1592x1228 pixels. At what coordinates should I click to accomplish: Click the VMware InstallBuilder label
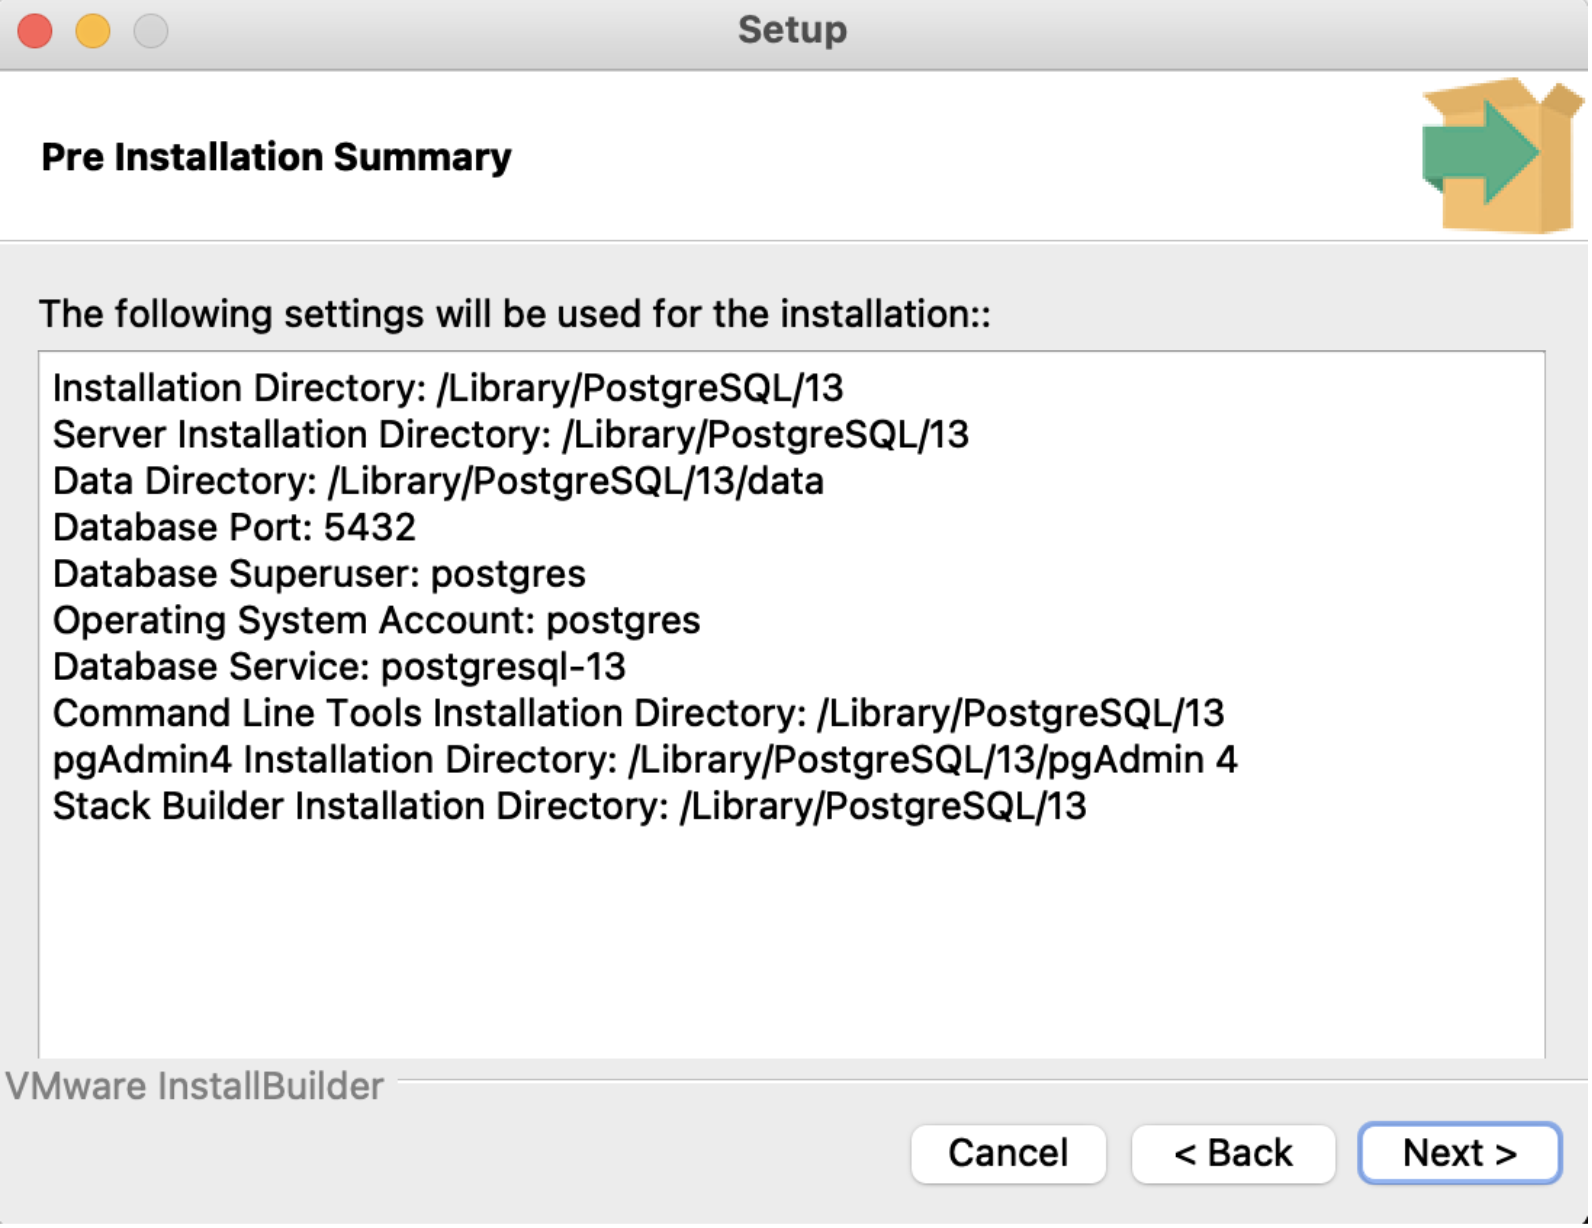(190, 1086)
